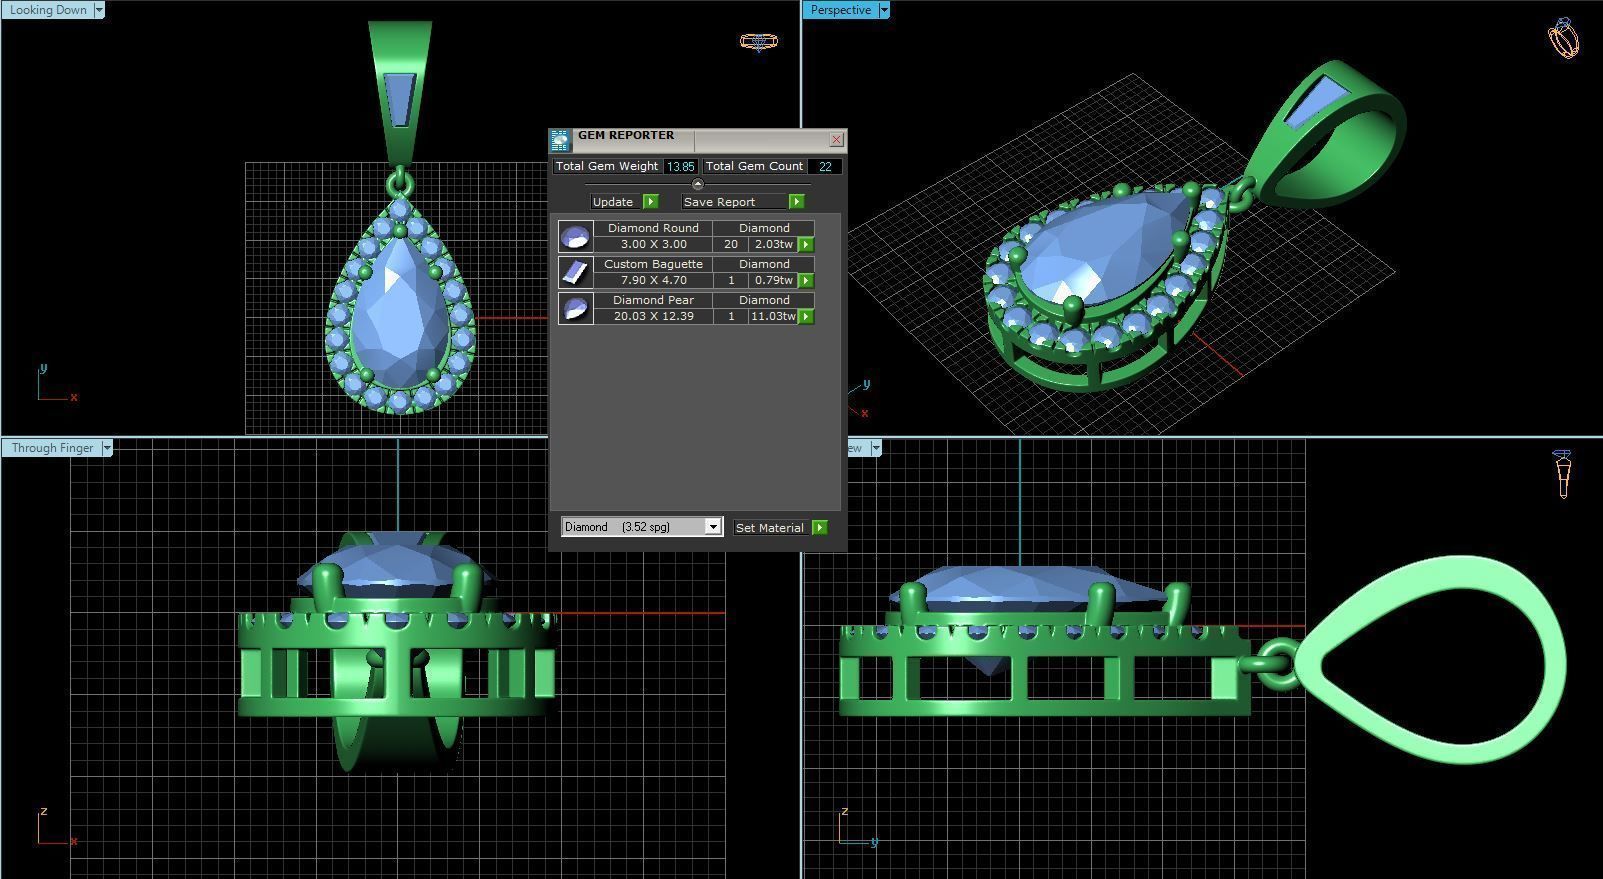The height and width of the screenshot is (879, 1603).
Task: Click the 20.03 X 12.39 size cell
Action: tap(653, 316)
